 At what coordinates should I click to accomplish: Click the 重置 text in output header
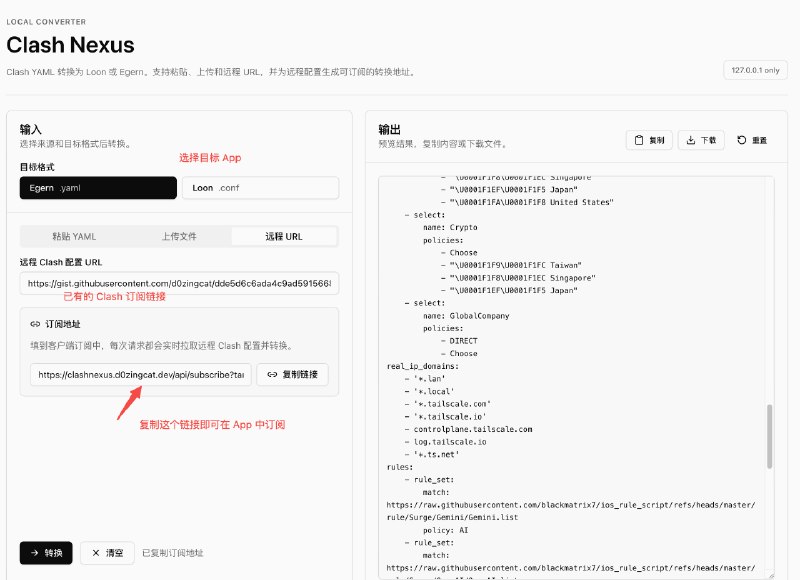[x=760, y=140]
